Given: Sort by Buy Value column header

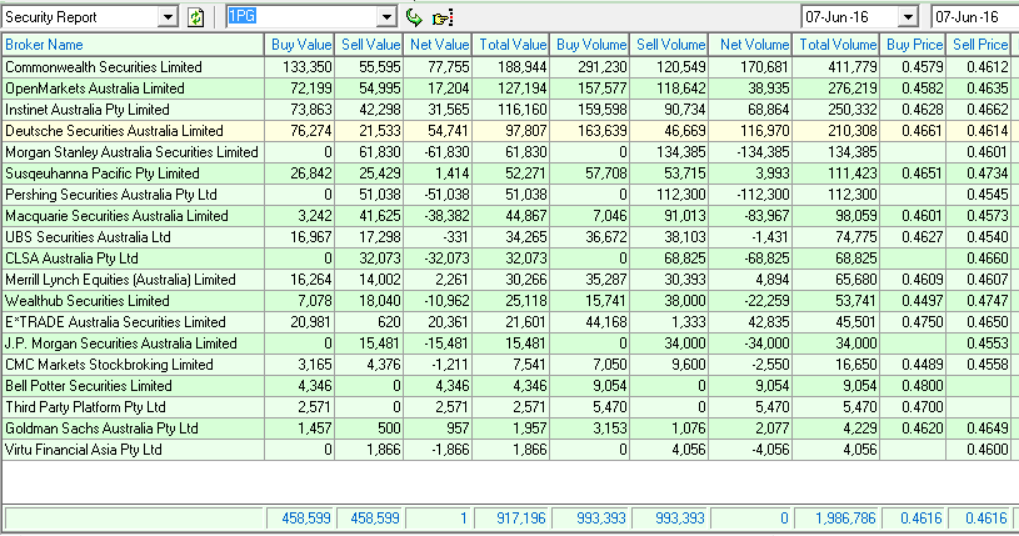Looking at the screenshot, I should click(x=300, y=45).
